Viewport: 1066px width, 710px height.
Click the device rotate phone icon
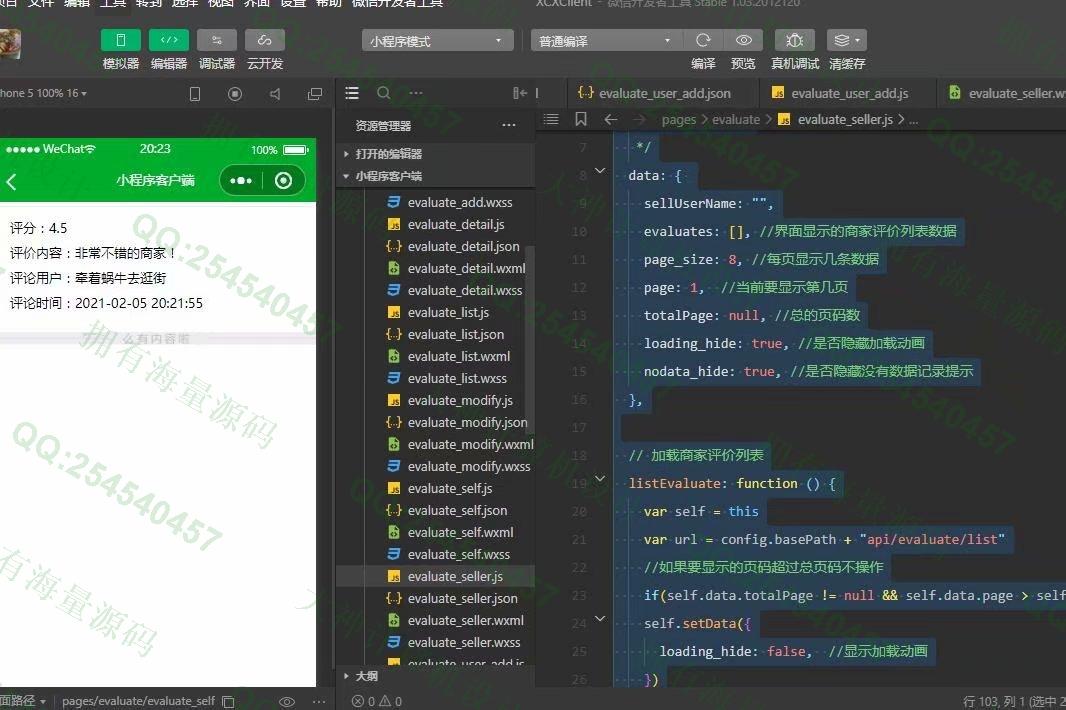[194, 94]
